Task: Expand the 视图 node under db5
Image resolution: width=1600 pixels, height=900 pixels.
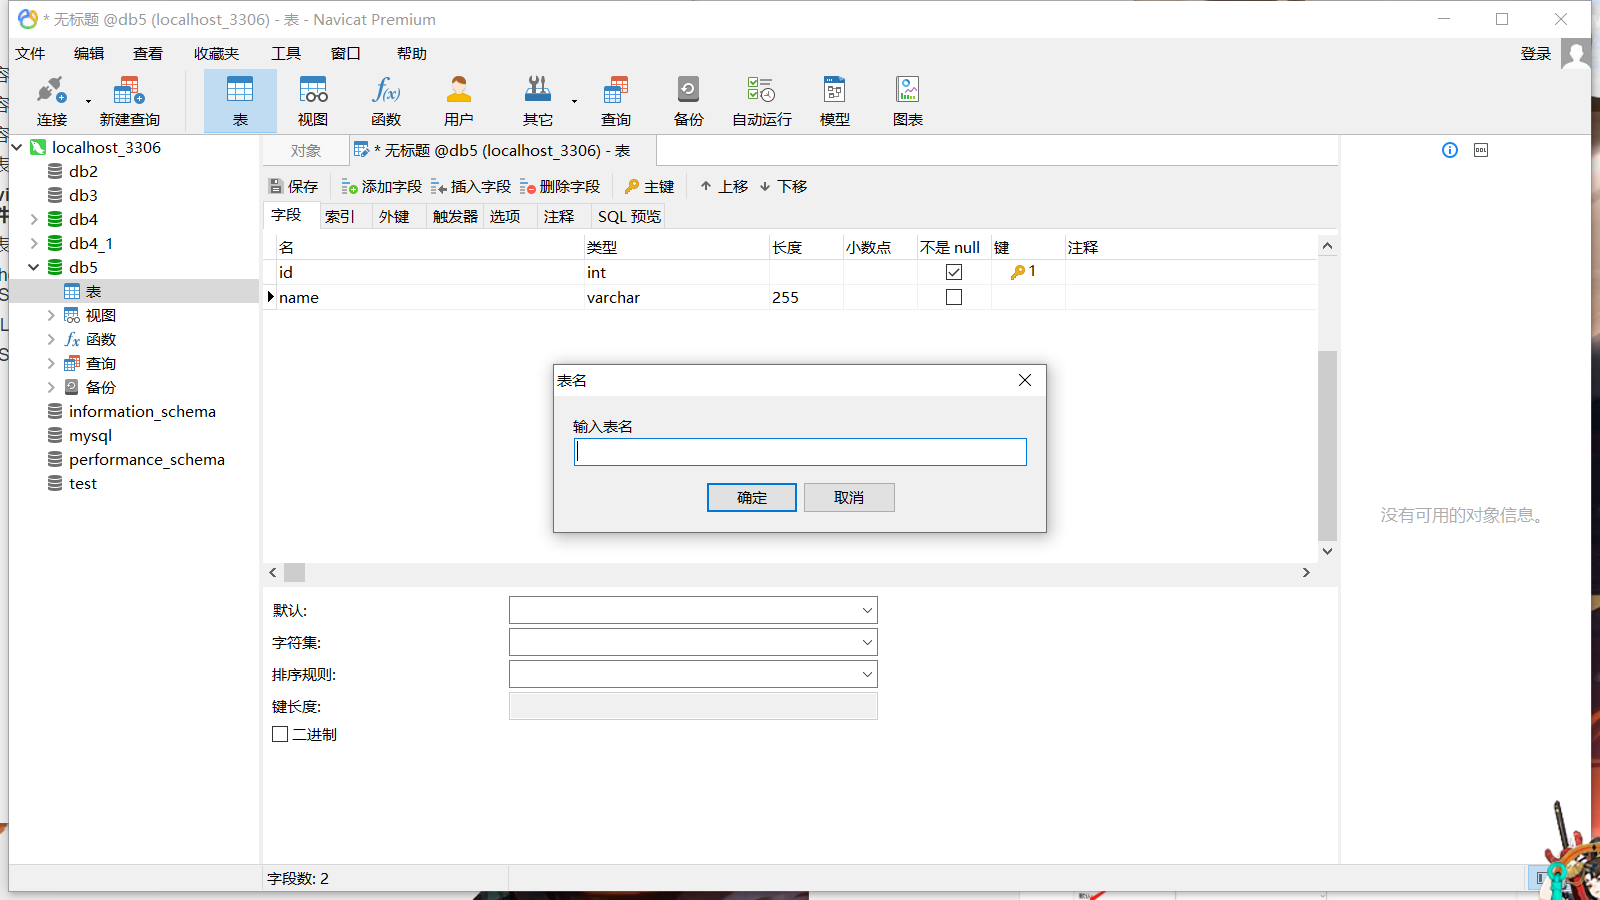Action: point(51,315)
